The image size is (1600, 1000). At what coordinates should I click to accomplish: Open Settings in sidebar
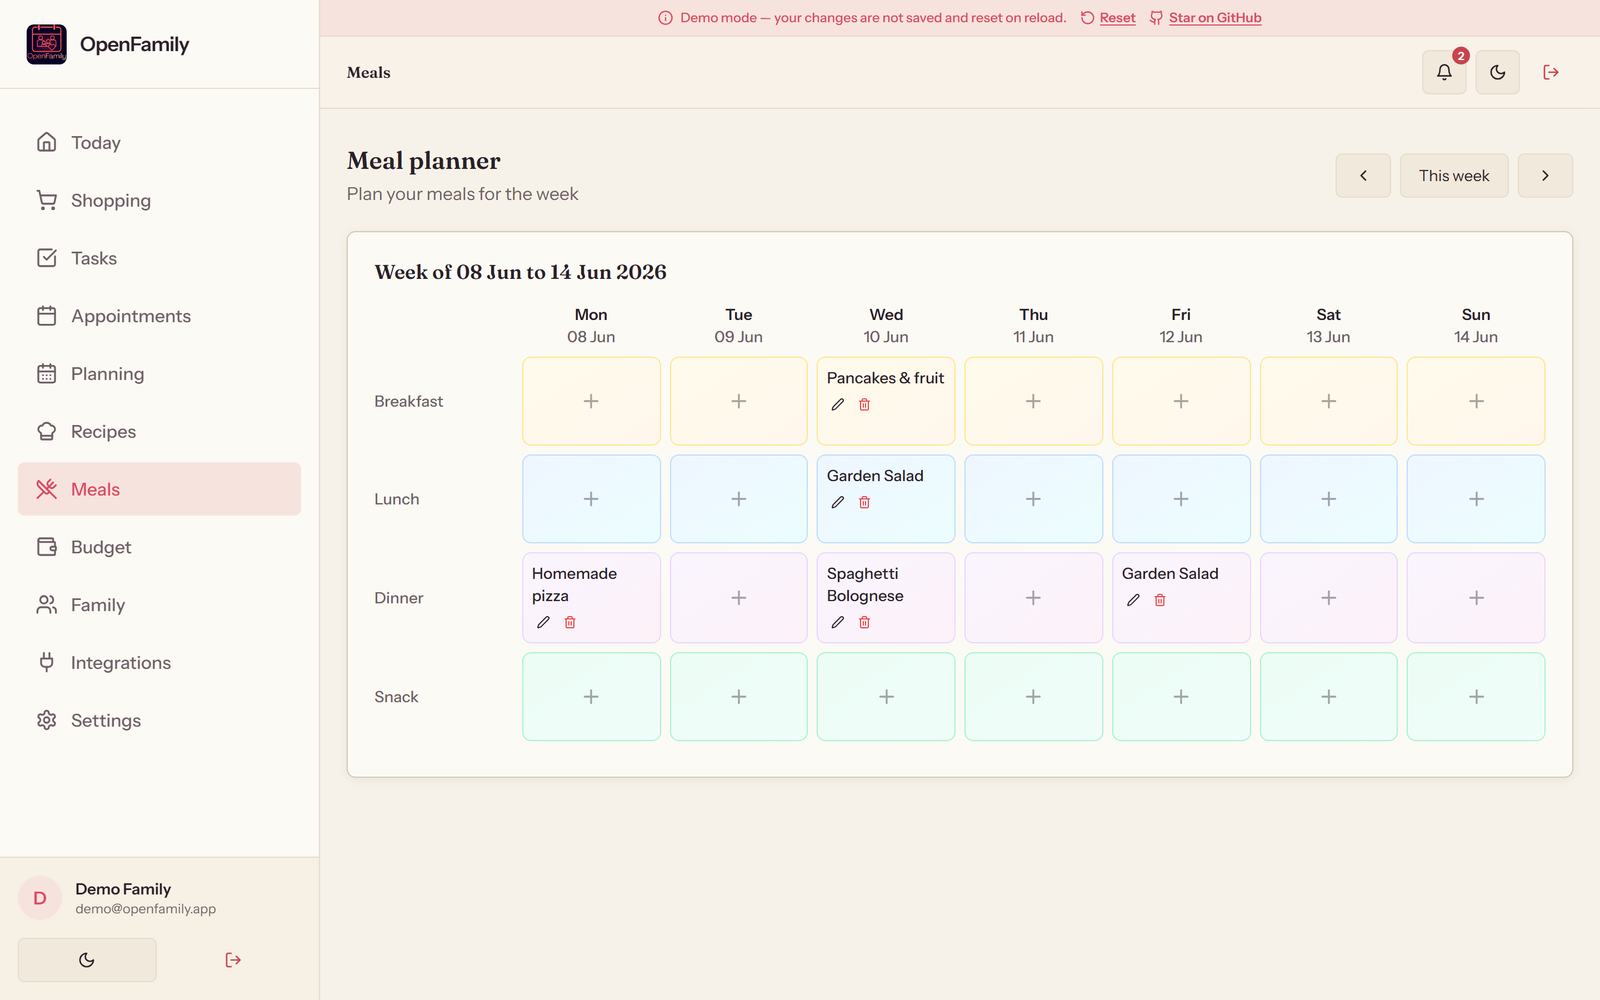click(159, 720)
